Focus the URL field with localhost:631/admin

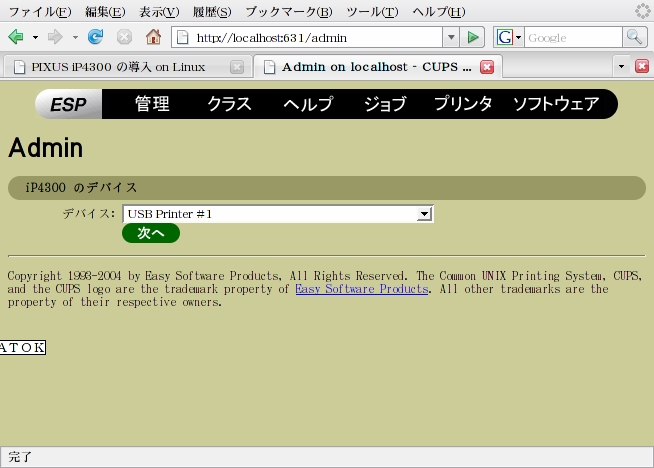tap(307, 38)
